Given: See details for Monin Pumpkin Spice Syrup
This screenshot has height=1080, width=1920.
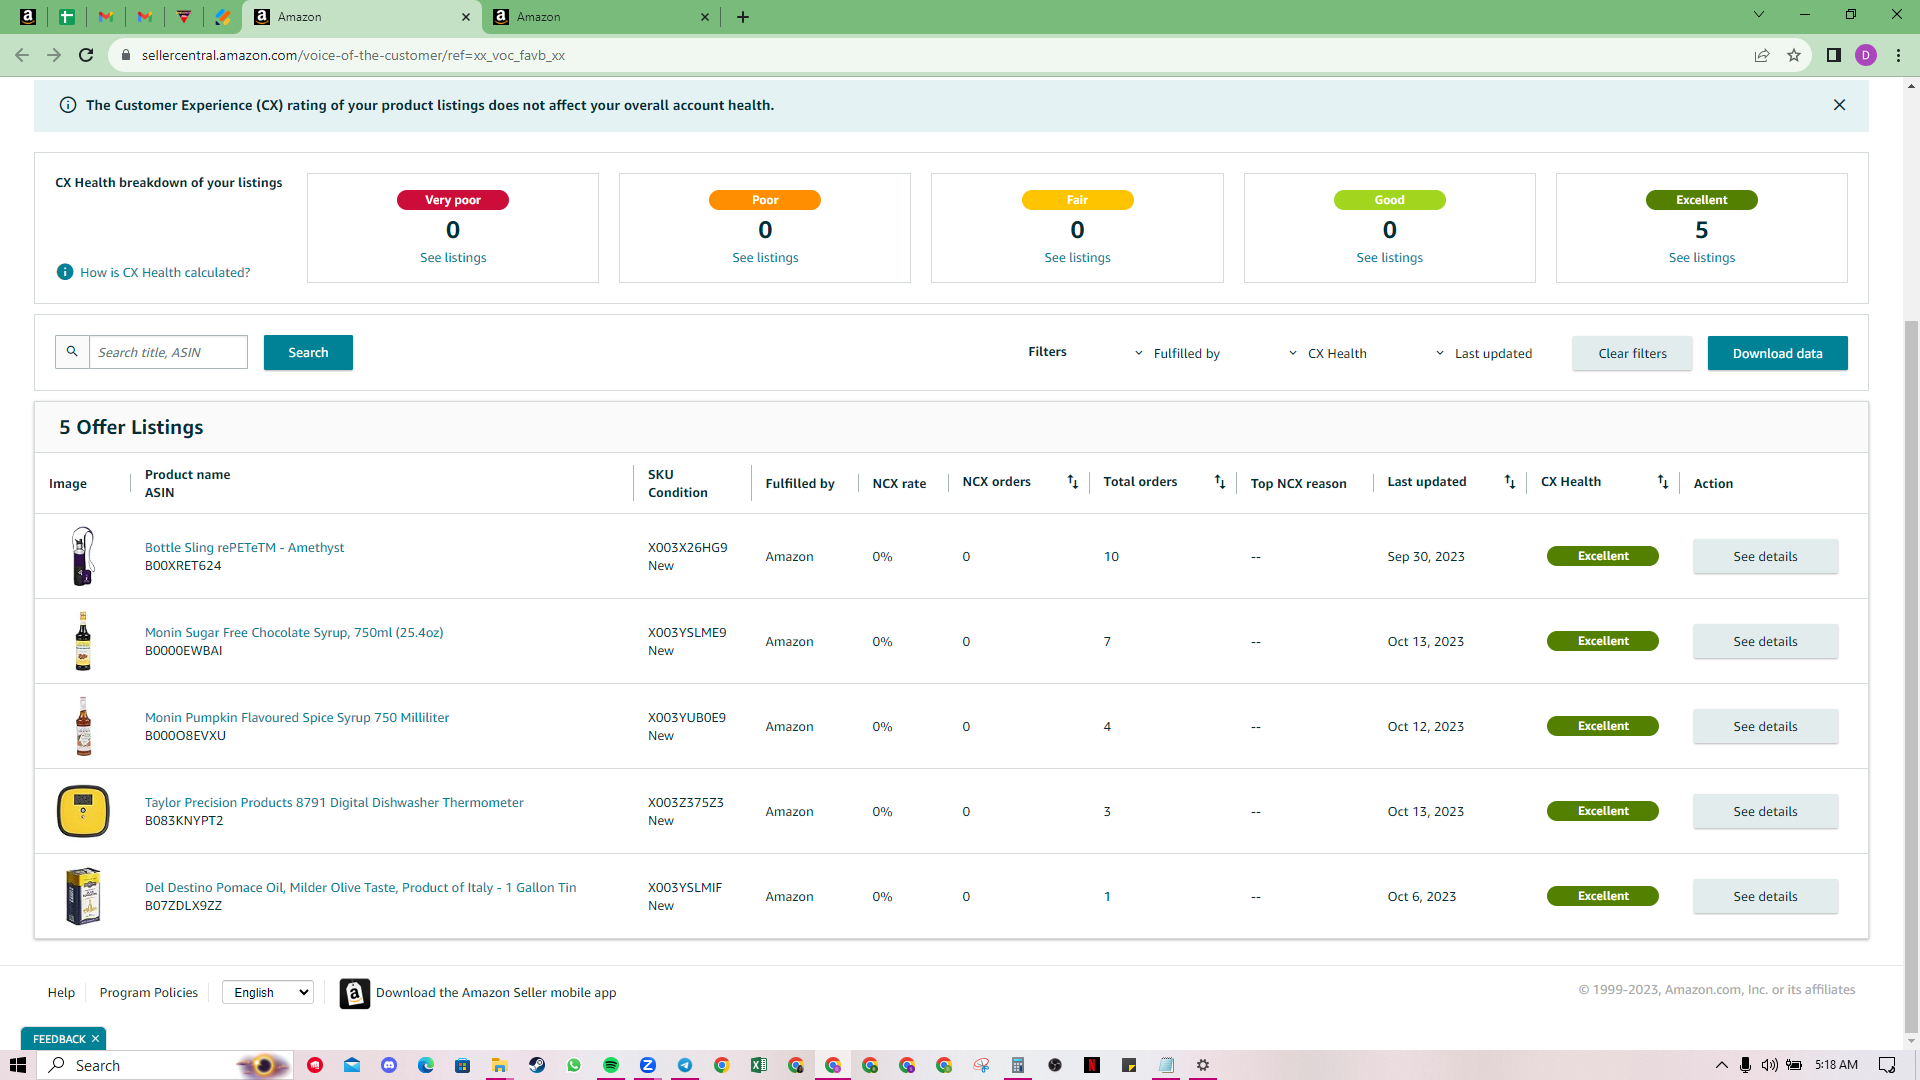Looking at the screenshot, I should tap(1765, 727).
